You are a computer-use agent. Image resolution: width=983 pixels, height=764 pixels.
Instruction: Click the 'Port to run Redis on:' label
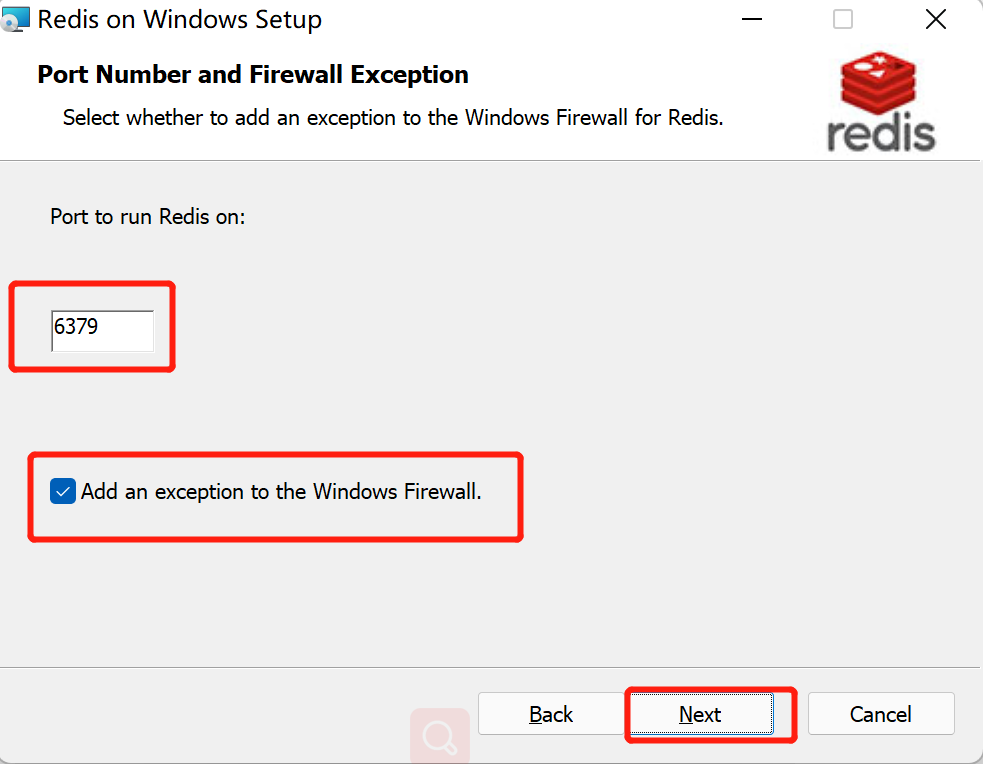148,217
